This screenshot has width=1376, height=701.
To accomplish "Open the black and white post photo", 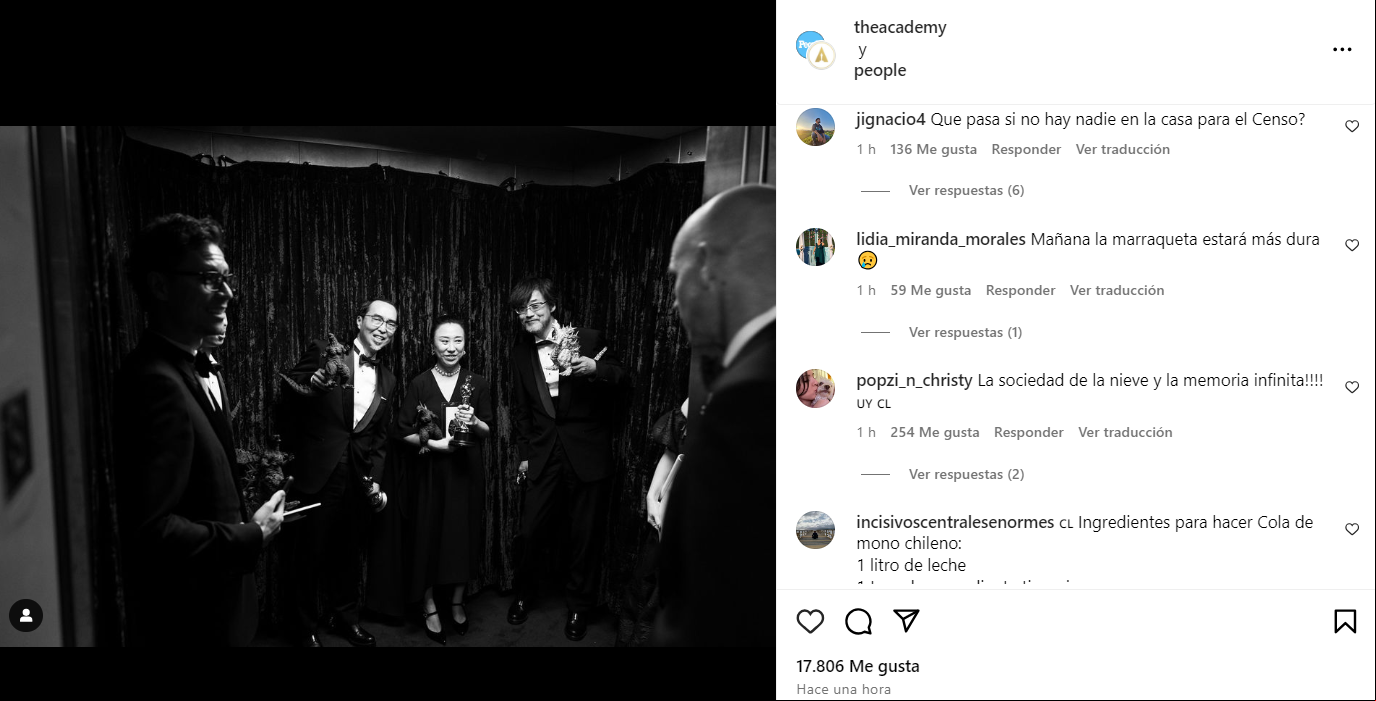I will [388, 386].
